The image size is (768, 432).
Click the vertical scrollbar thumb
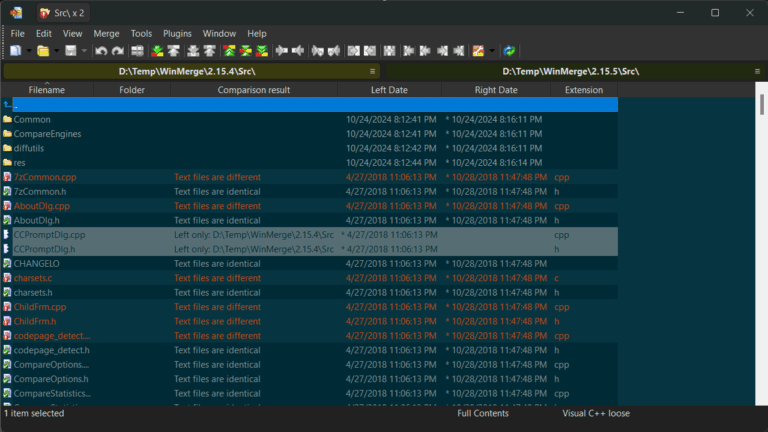pyautogui.click(x=762, y=104)
